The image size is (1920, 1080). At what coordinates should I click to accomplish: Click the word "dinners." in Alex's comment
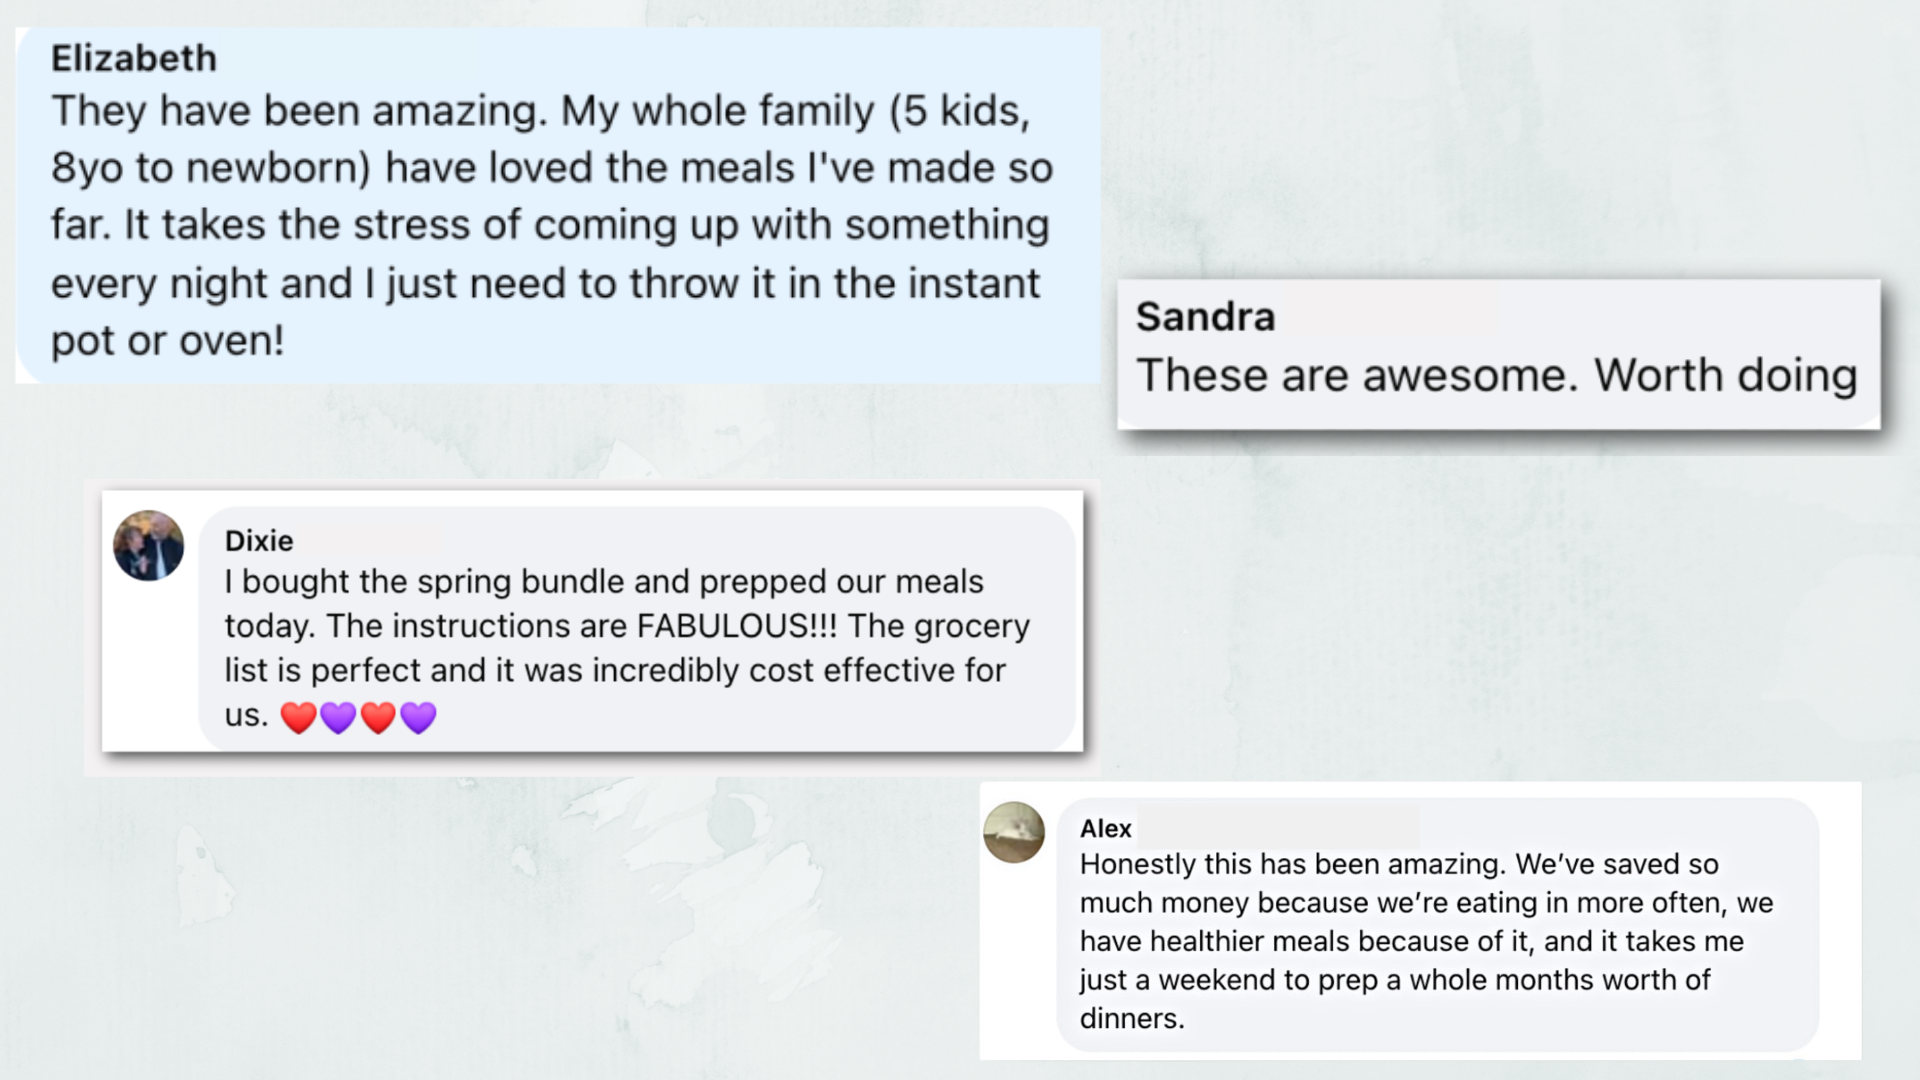(1132, 1019)
